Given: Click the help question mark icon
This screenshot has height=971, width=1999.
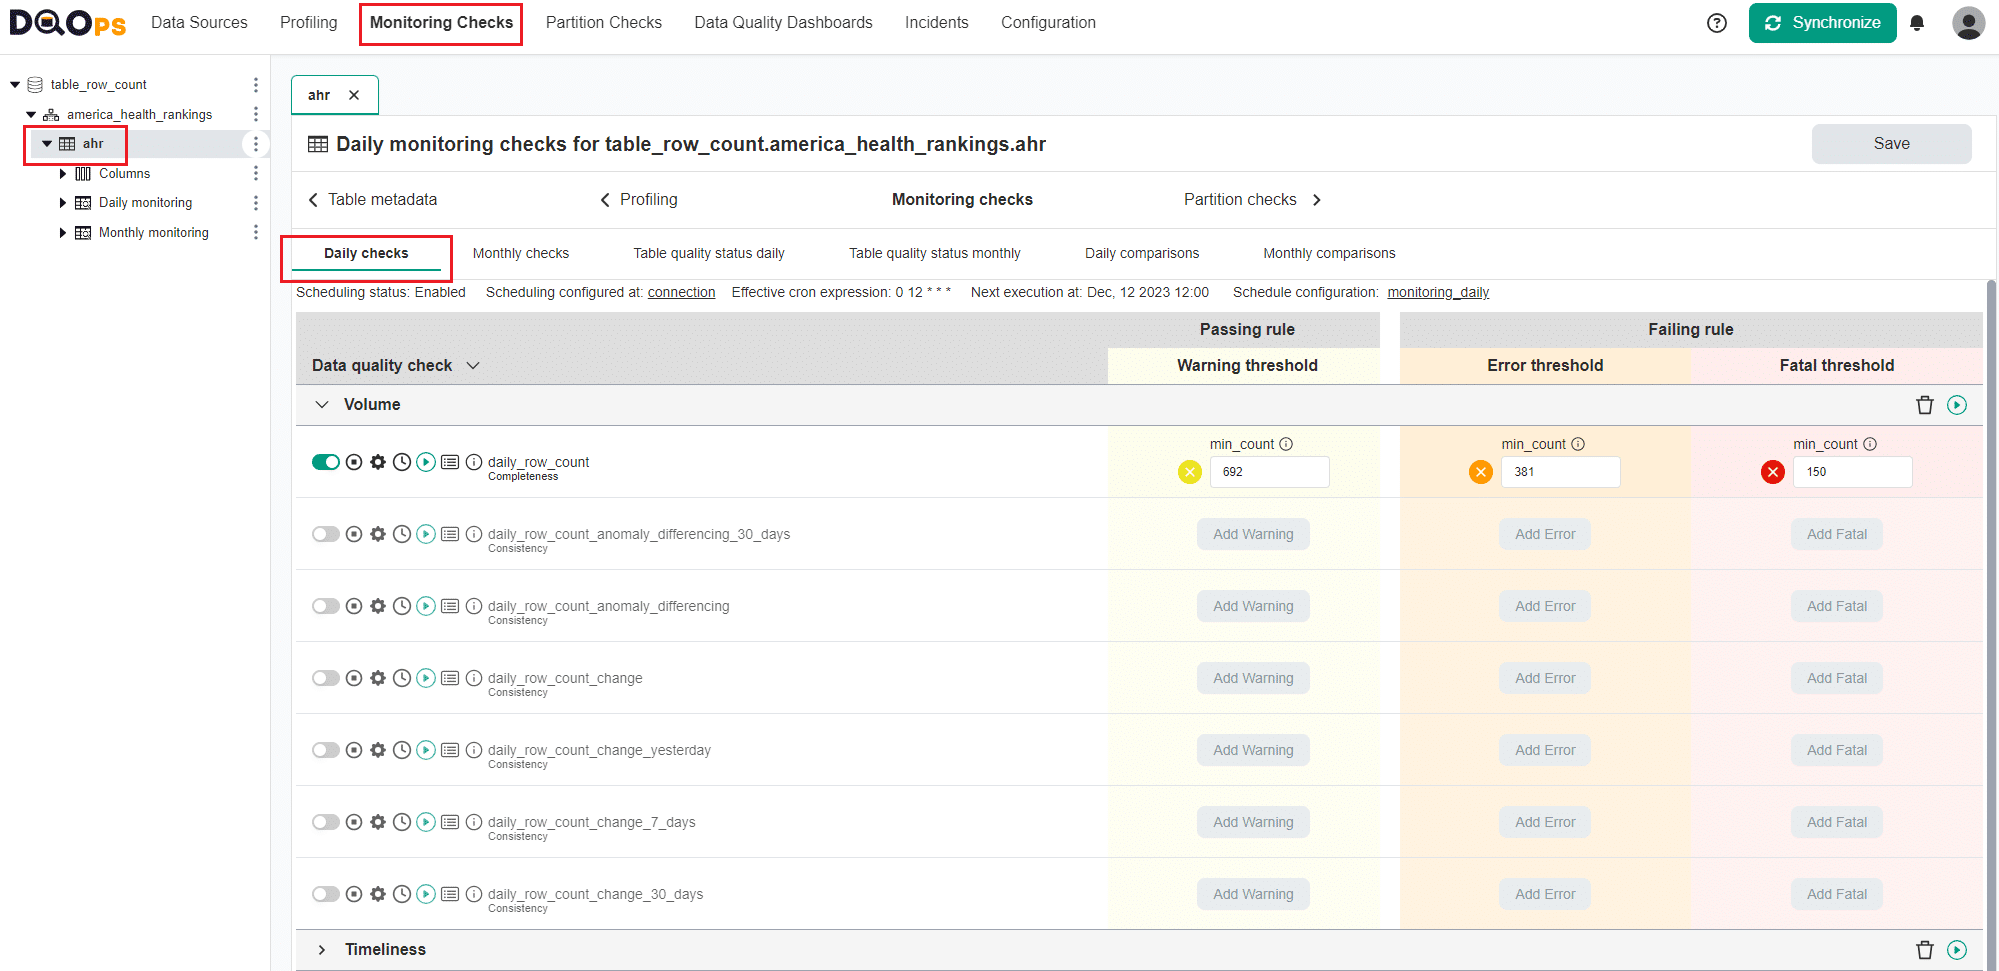Looking at the screenshot, I should click(1716, 23).
